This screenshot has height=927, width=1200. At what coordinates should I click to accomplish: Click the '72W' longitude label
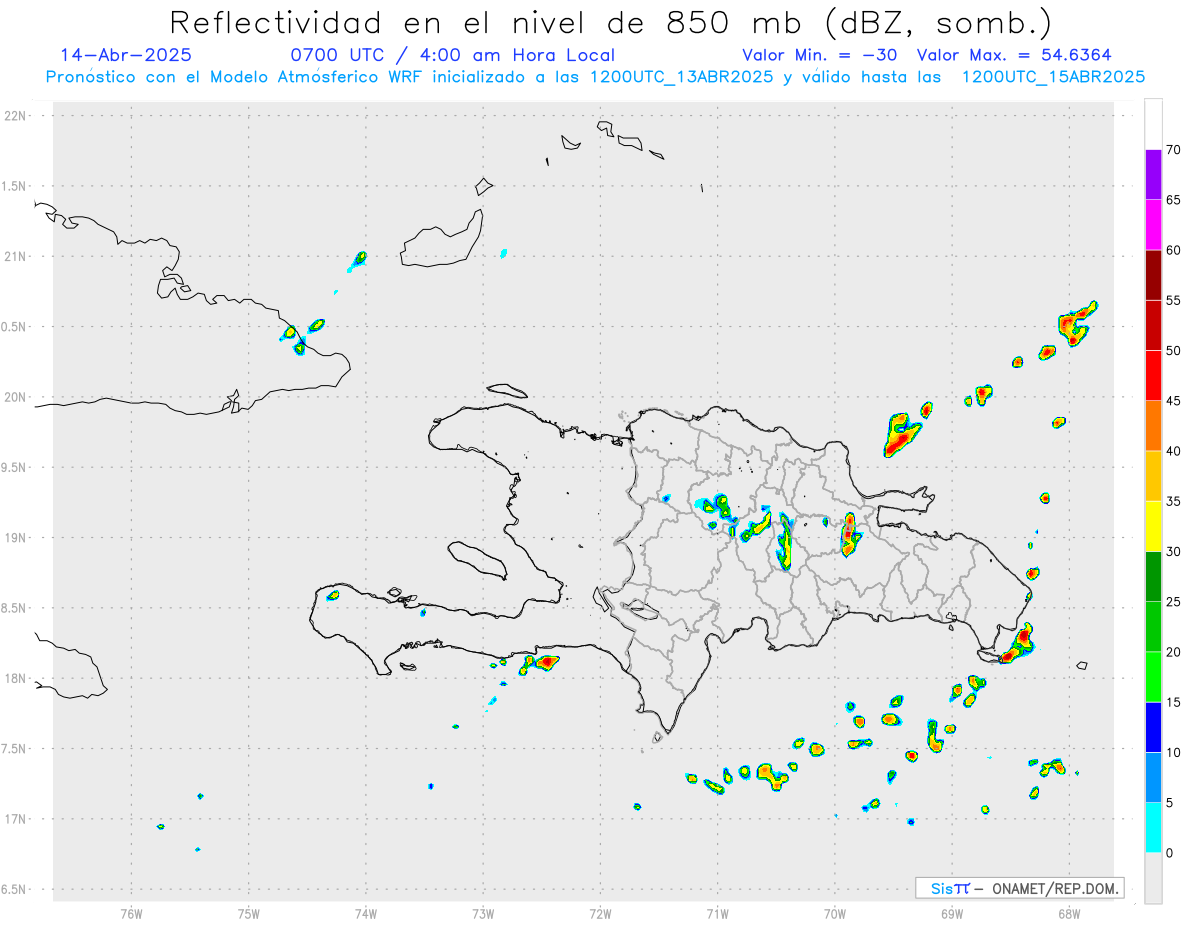[600, 913]
